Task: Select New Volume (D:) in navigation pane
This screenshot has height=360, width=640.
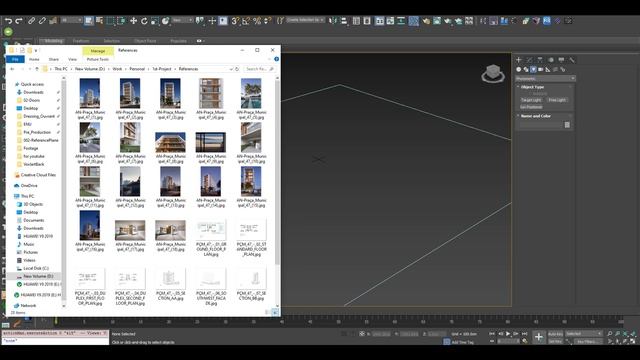Action: click(x=38, y=276)
